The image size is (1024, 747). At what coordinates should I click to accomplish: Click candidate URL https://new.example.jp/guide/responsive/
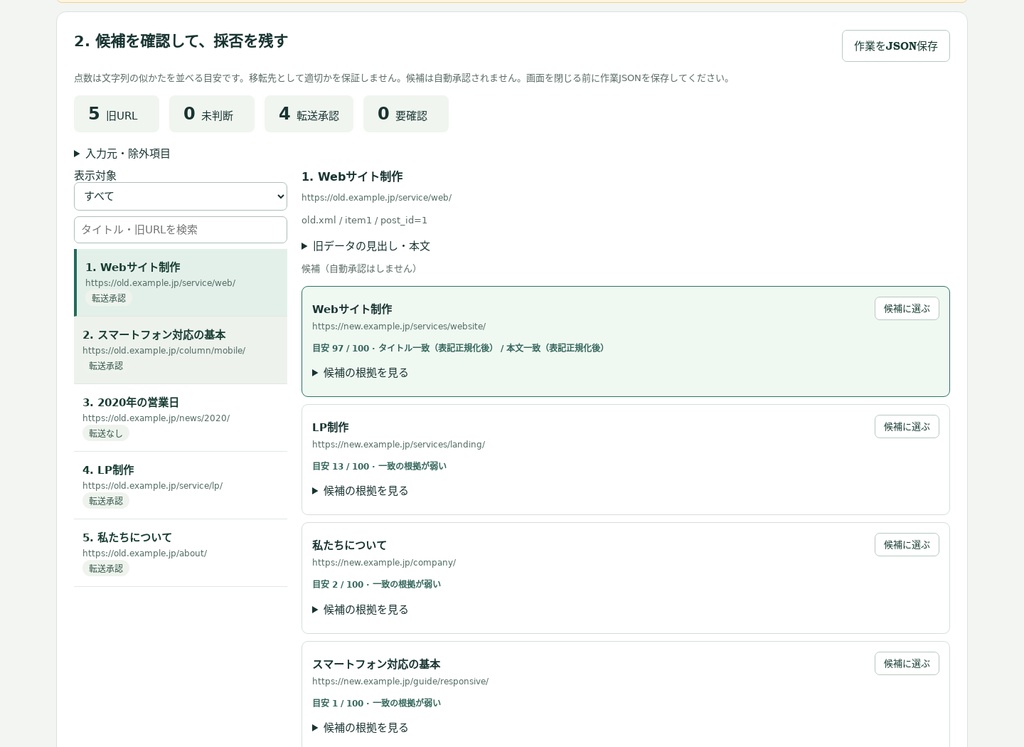pyautogui.click(x=400, y=682)
